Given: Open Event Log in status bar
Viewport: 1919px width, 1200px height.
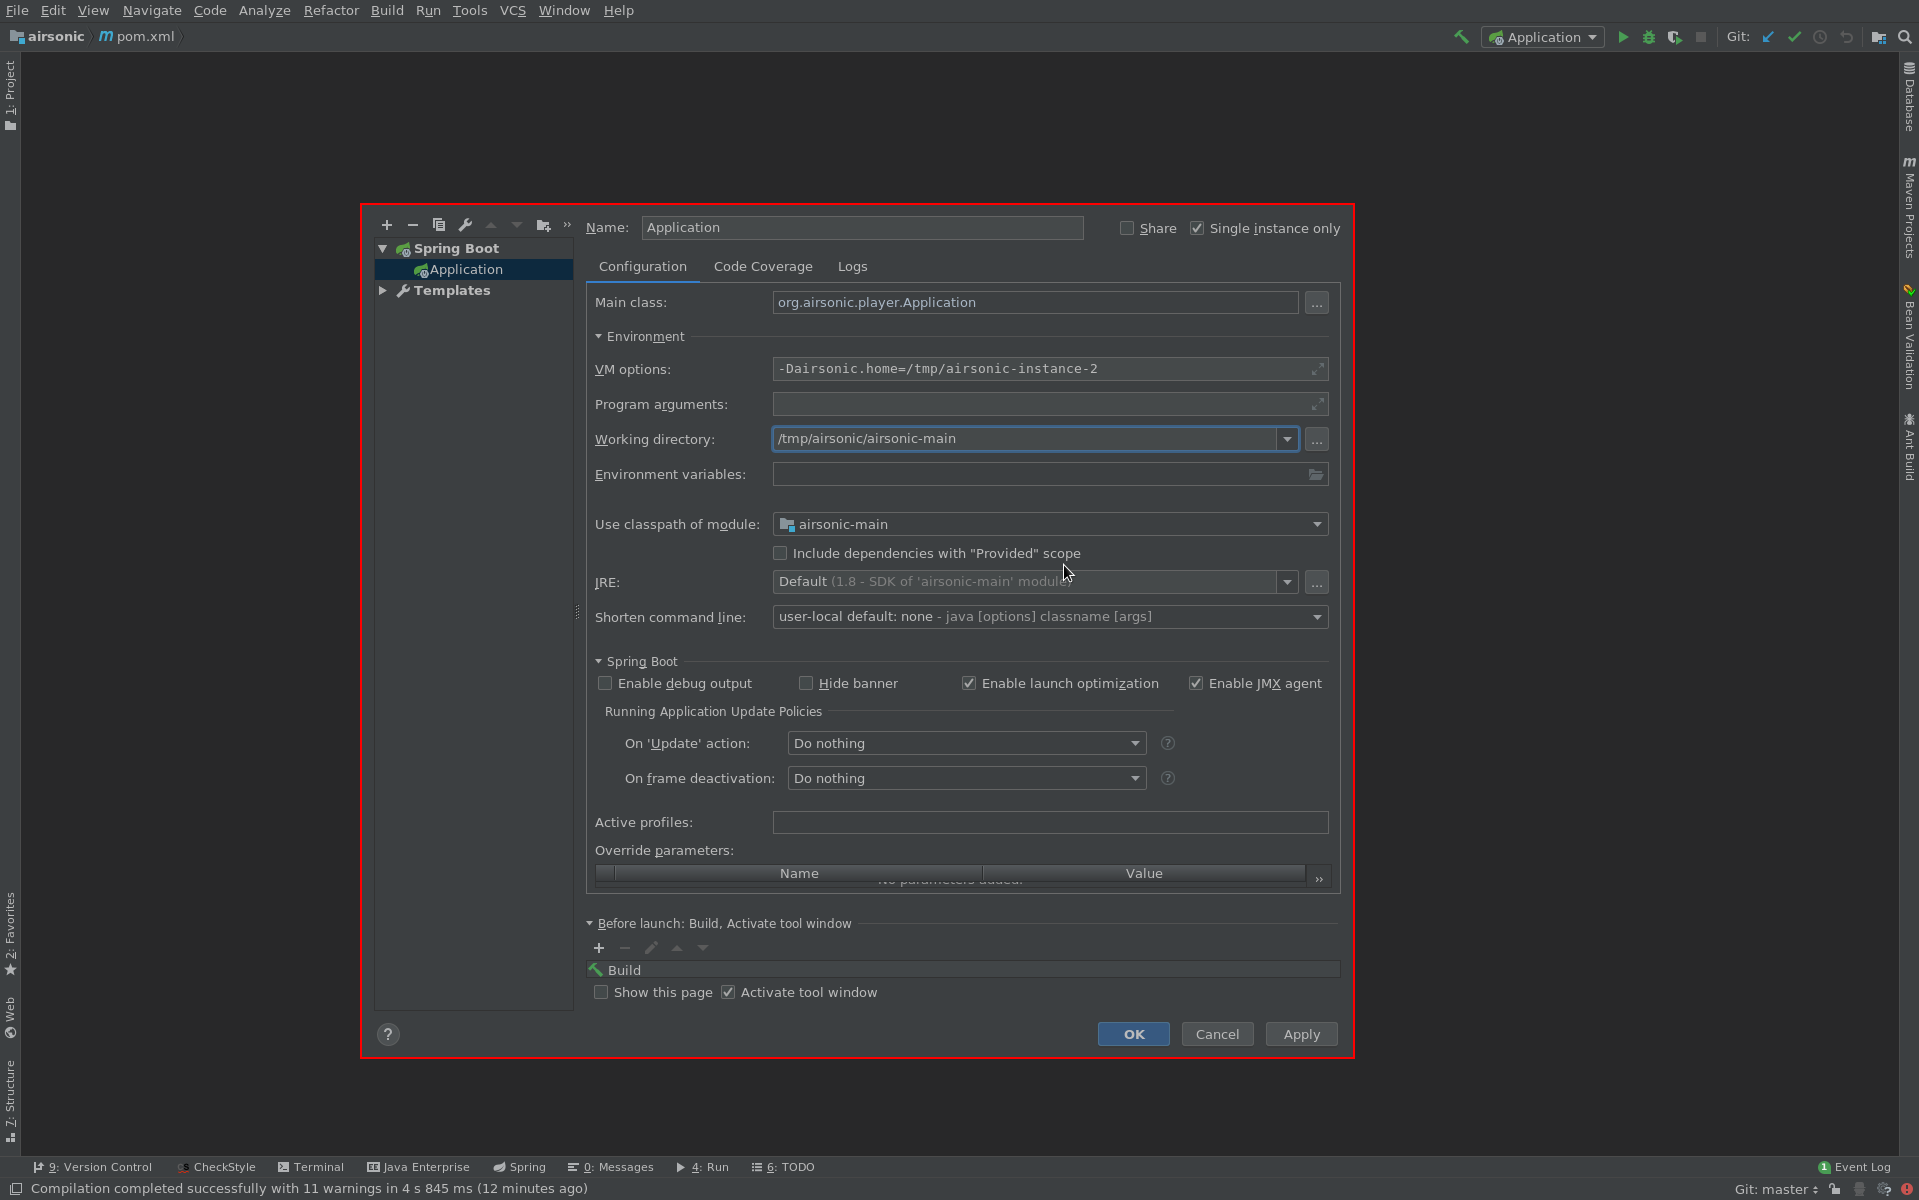Looking at the screenshot, I should point(1854,1167).
